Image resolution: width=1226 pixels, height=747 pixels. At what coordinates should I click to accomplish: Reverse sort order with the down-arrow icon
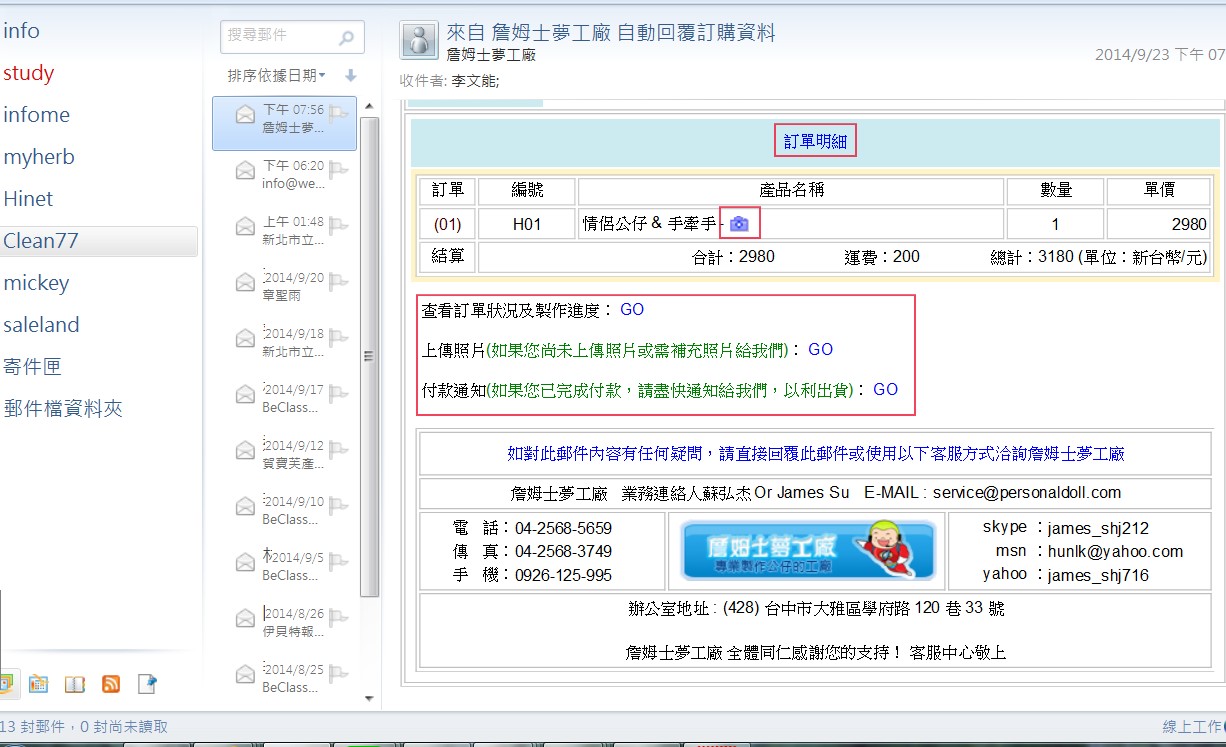(350, 75)
